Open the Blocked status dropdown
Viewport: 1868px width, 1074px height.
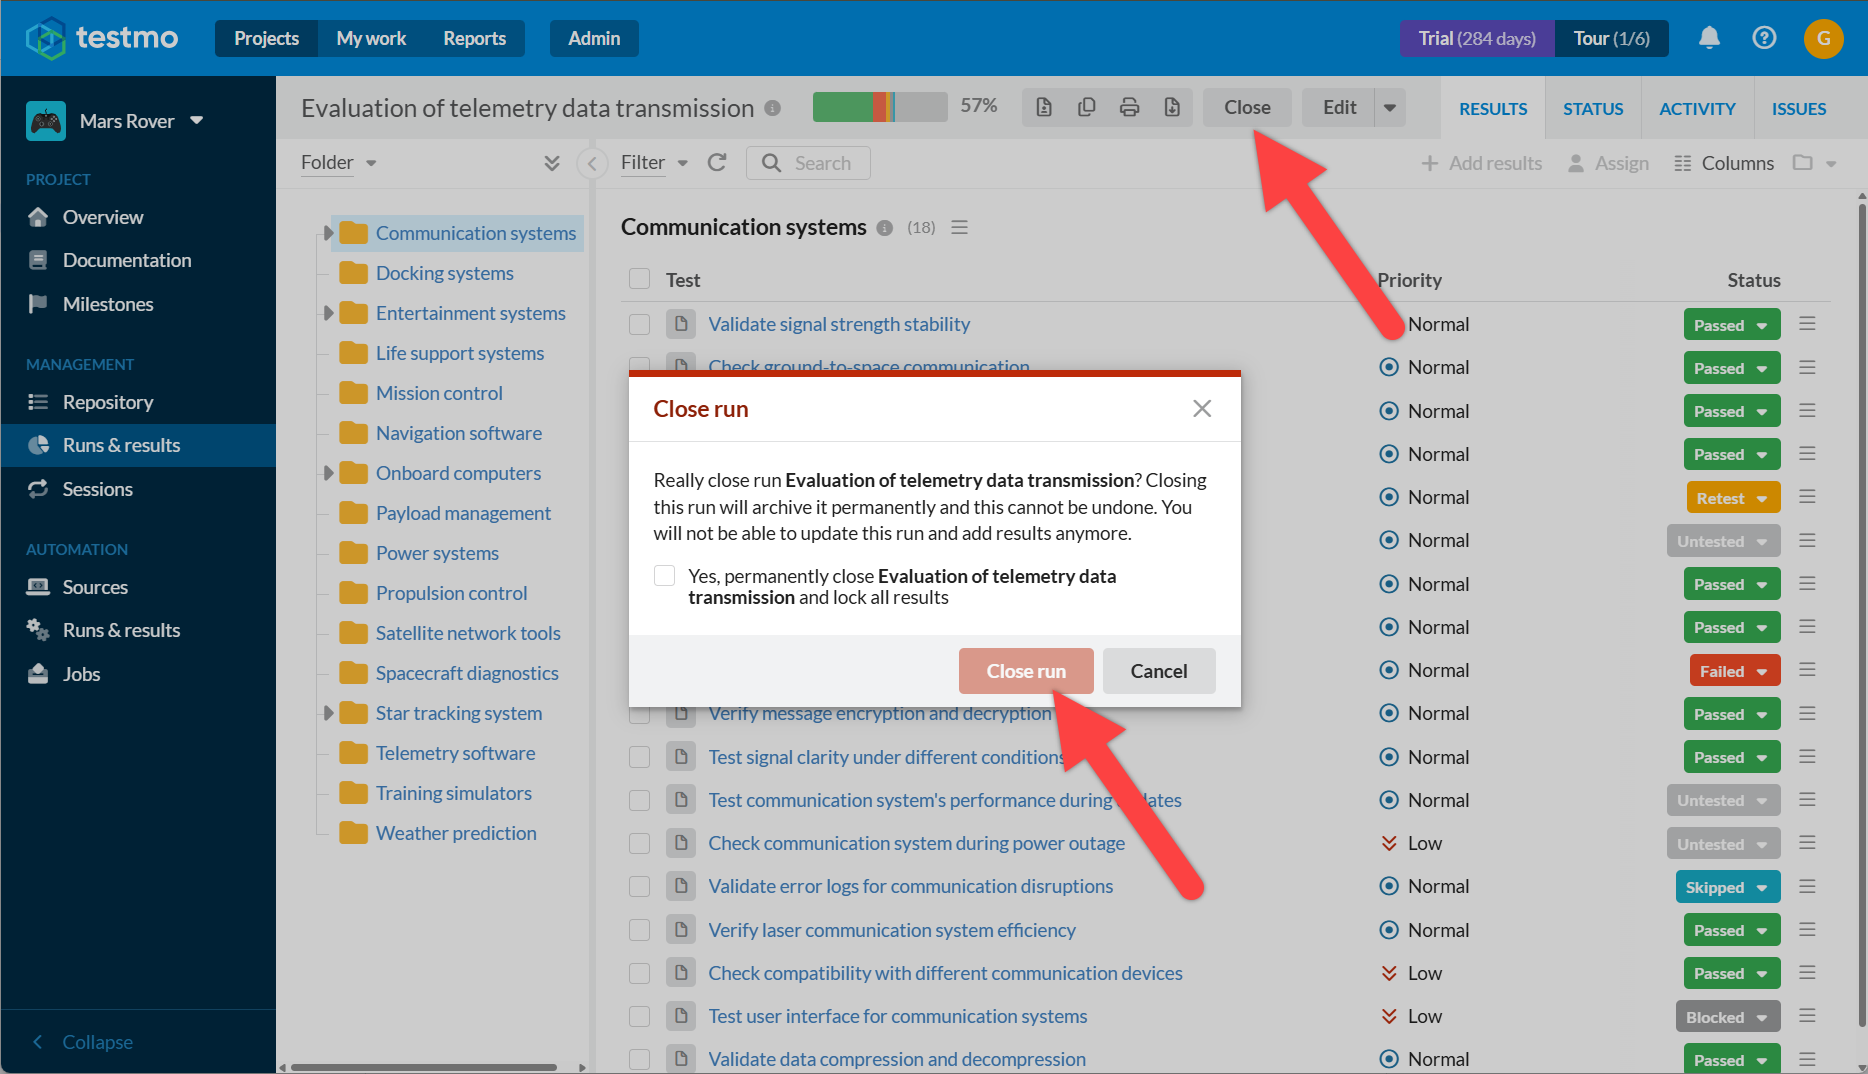coord(1728,1017)
